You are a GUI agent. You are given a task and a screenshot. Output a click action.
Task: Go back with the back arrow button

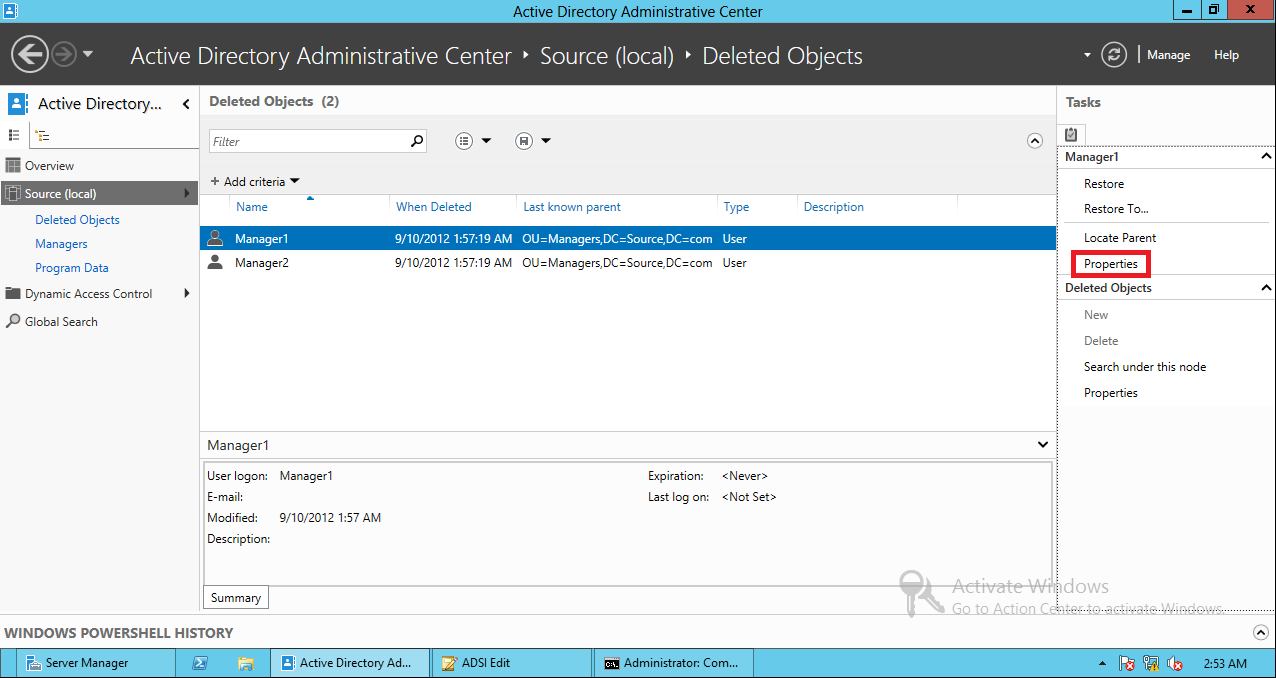(x=30, y=54)
